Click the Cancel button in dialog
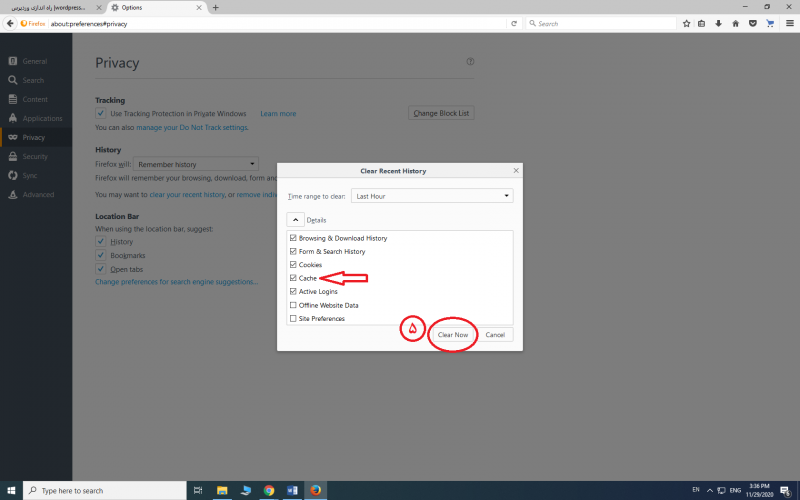 [495, 335]
